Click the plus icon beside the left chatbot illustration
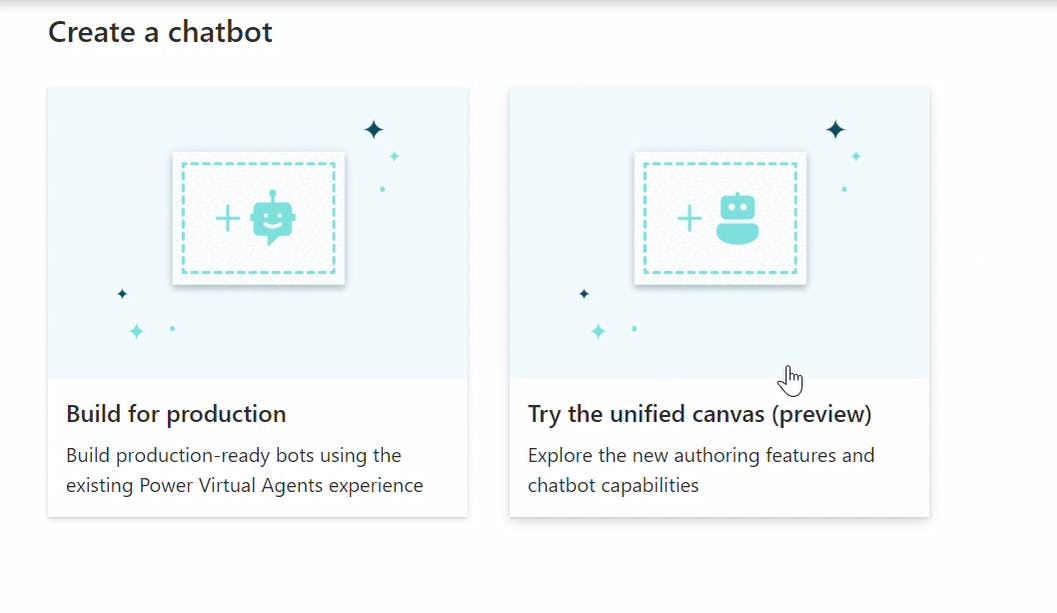This screenshot has width=1057, height=613. coord(228,217)
